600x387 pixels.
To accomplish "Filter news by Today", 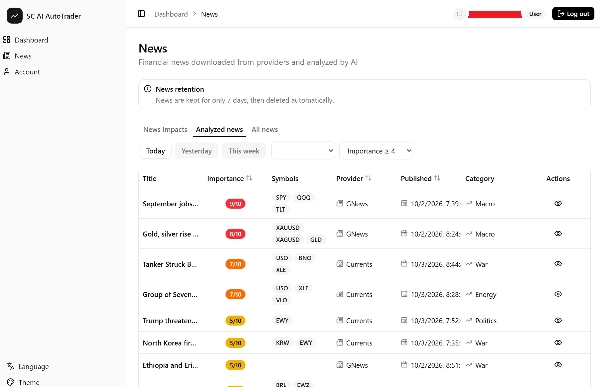I will 155,151.
